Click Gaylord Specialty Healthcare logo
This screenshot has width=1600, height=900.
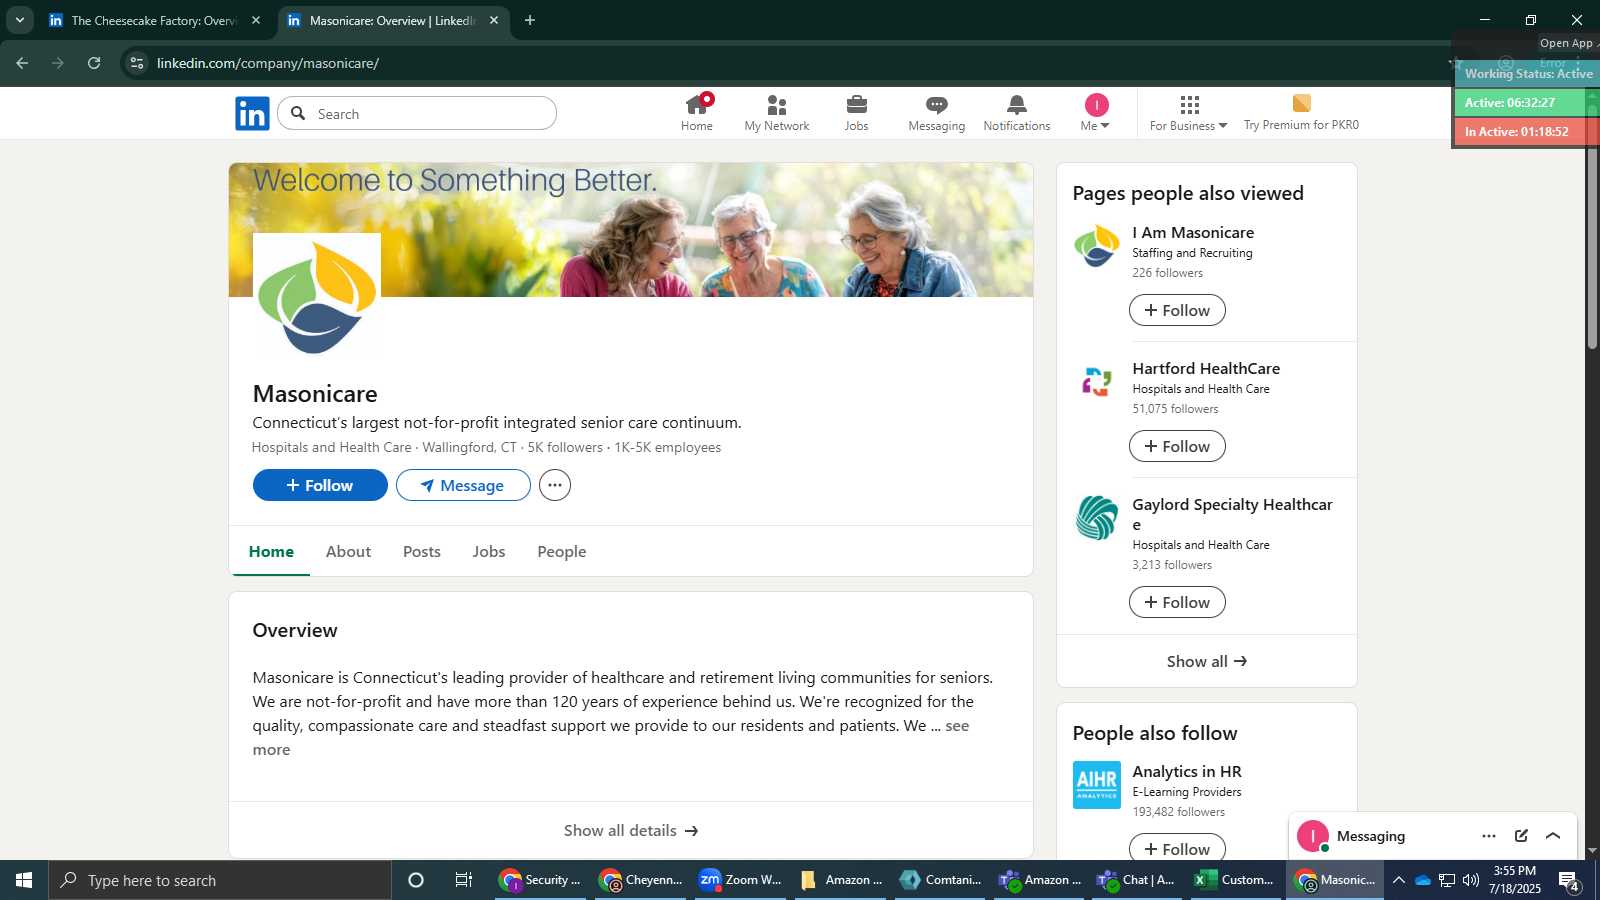tap(1097, 518)
